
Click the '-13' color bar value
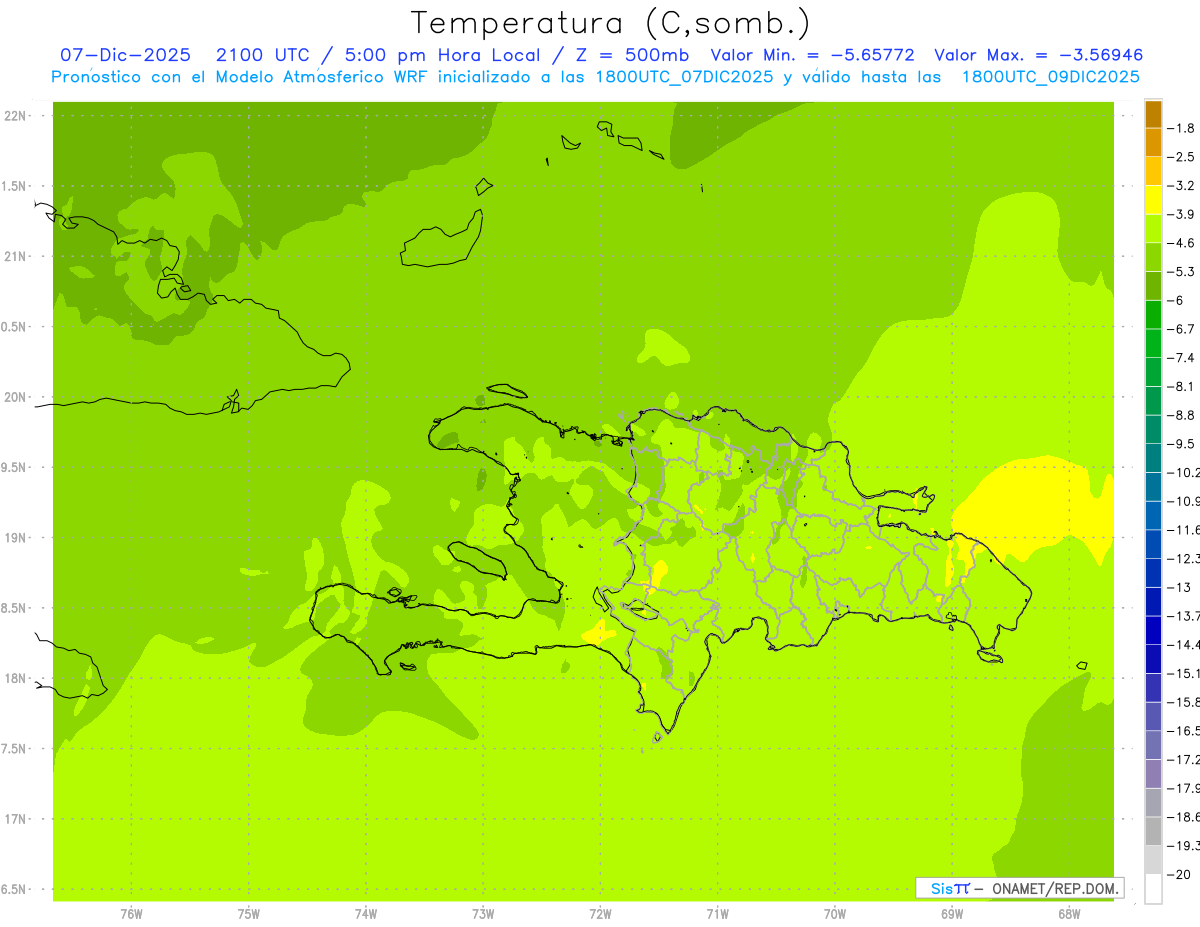1179,587
